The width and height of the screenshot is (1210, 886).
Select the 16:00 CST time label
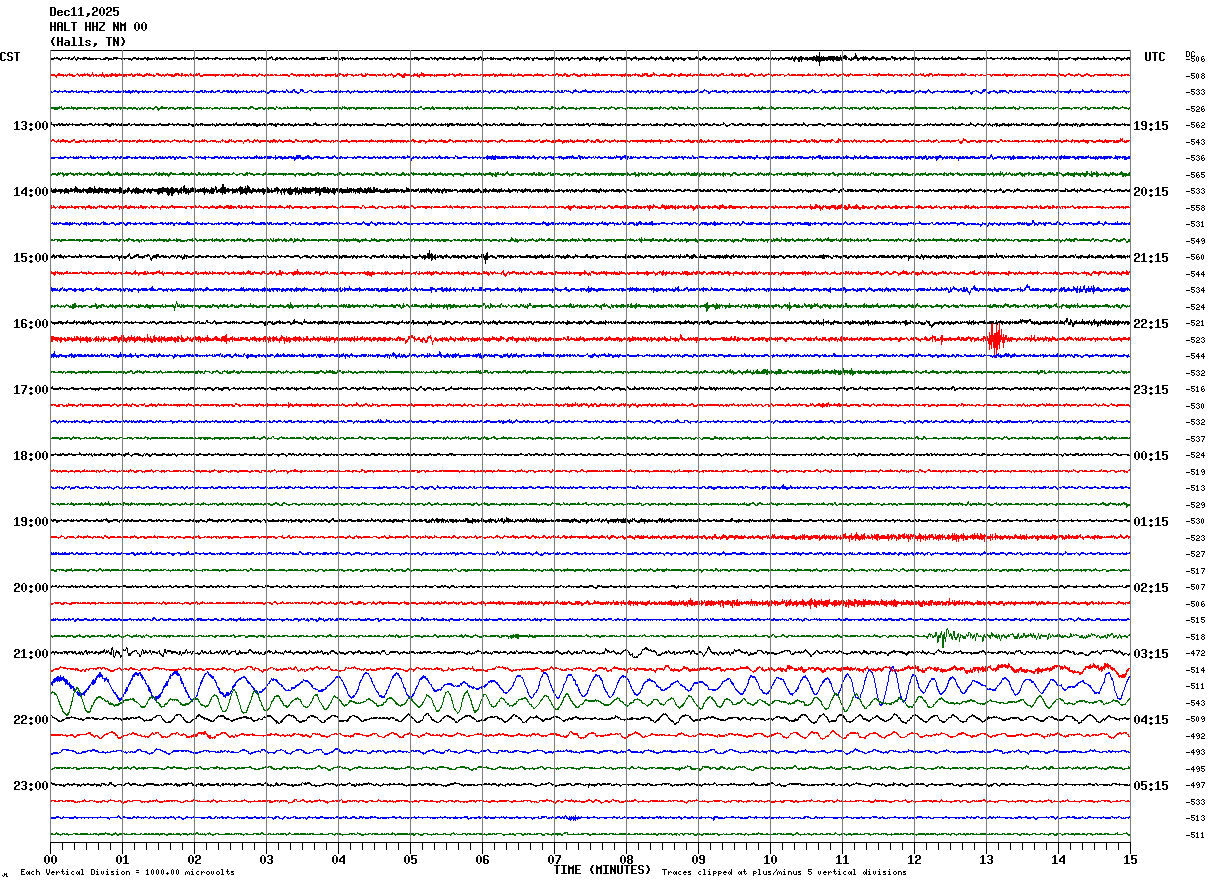pyautogui.click(x=30, y=324)
